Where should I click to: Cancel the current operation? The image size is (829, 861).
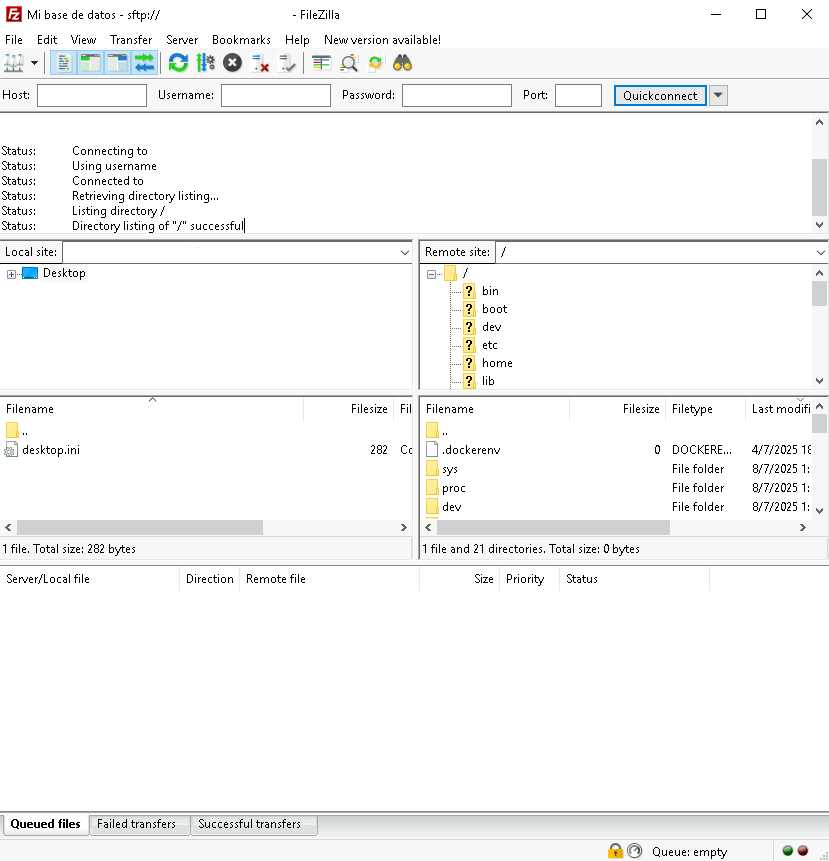coord(232,63)
